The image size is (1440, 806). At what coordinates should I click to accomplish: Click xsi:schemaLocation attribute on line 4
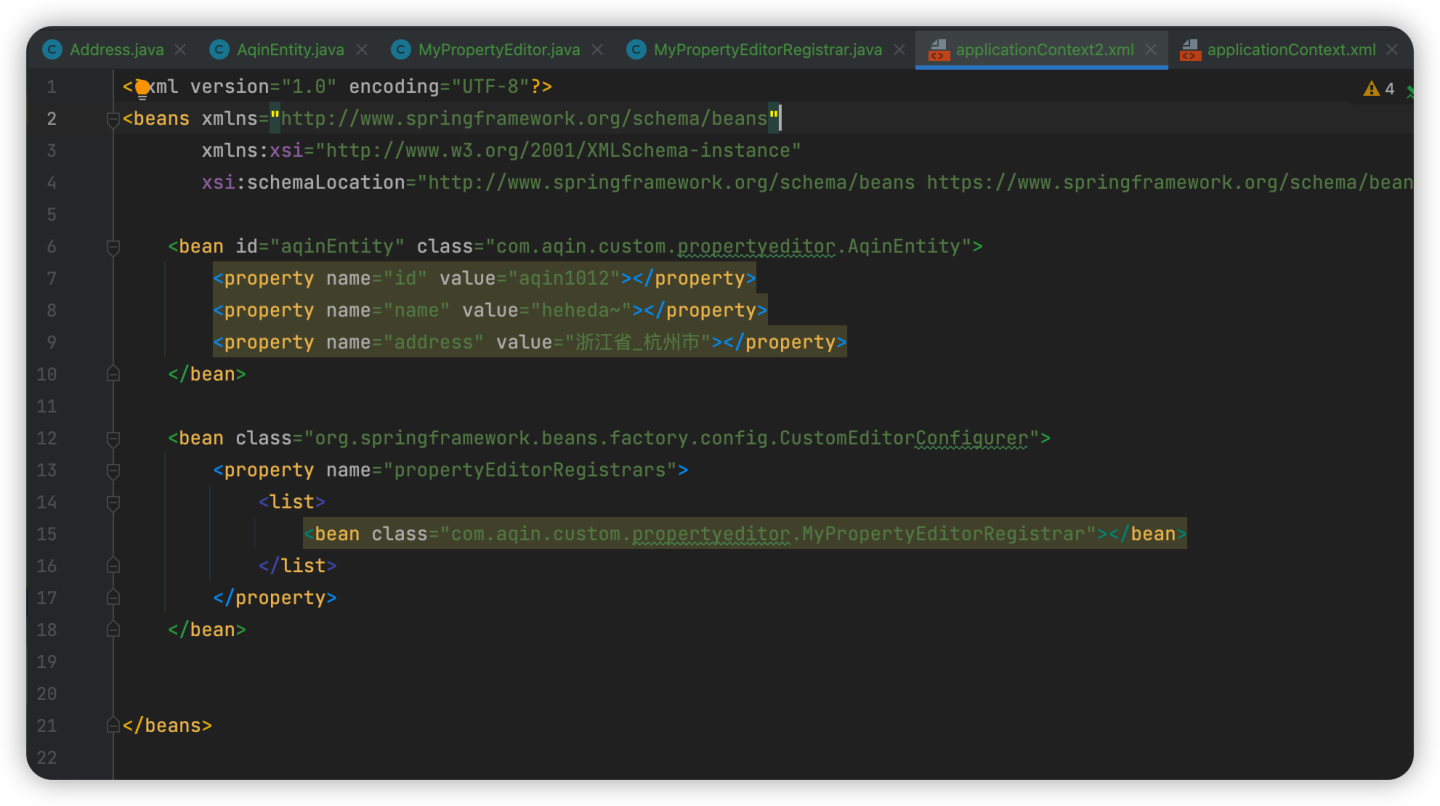click(x=303, y=182)
